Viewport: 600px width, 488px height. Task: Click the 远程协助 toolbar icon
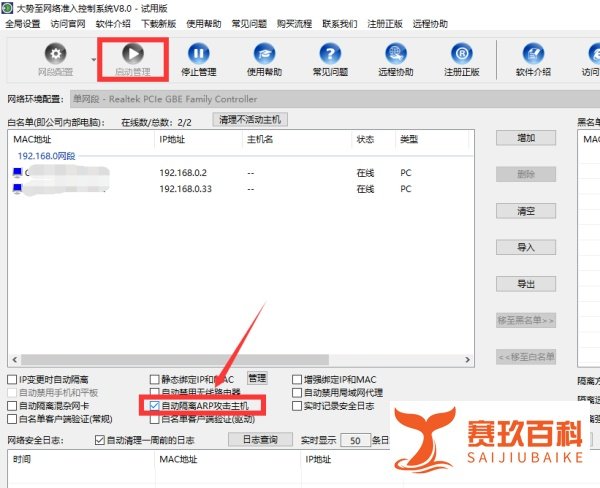click(x=396, y=54)
